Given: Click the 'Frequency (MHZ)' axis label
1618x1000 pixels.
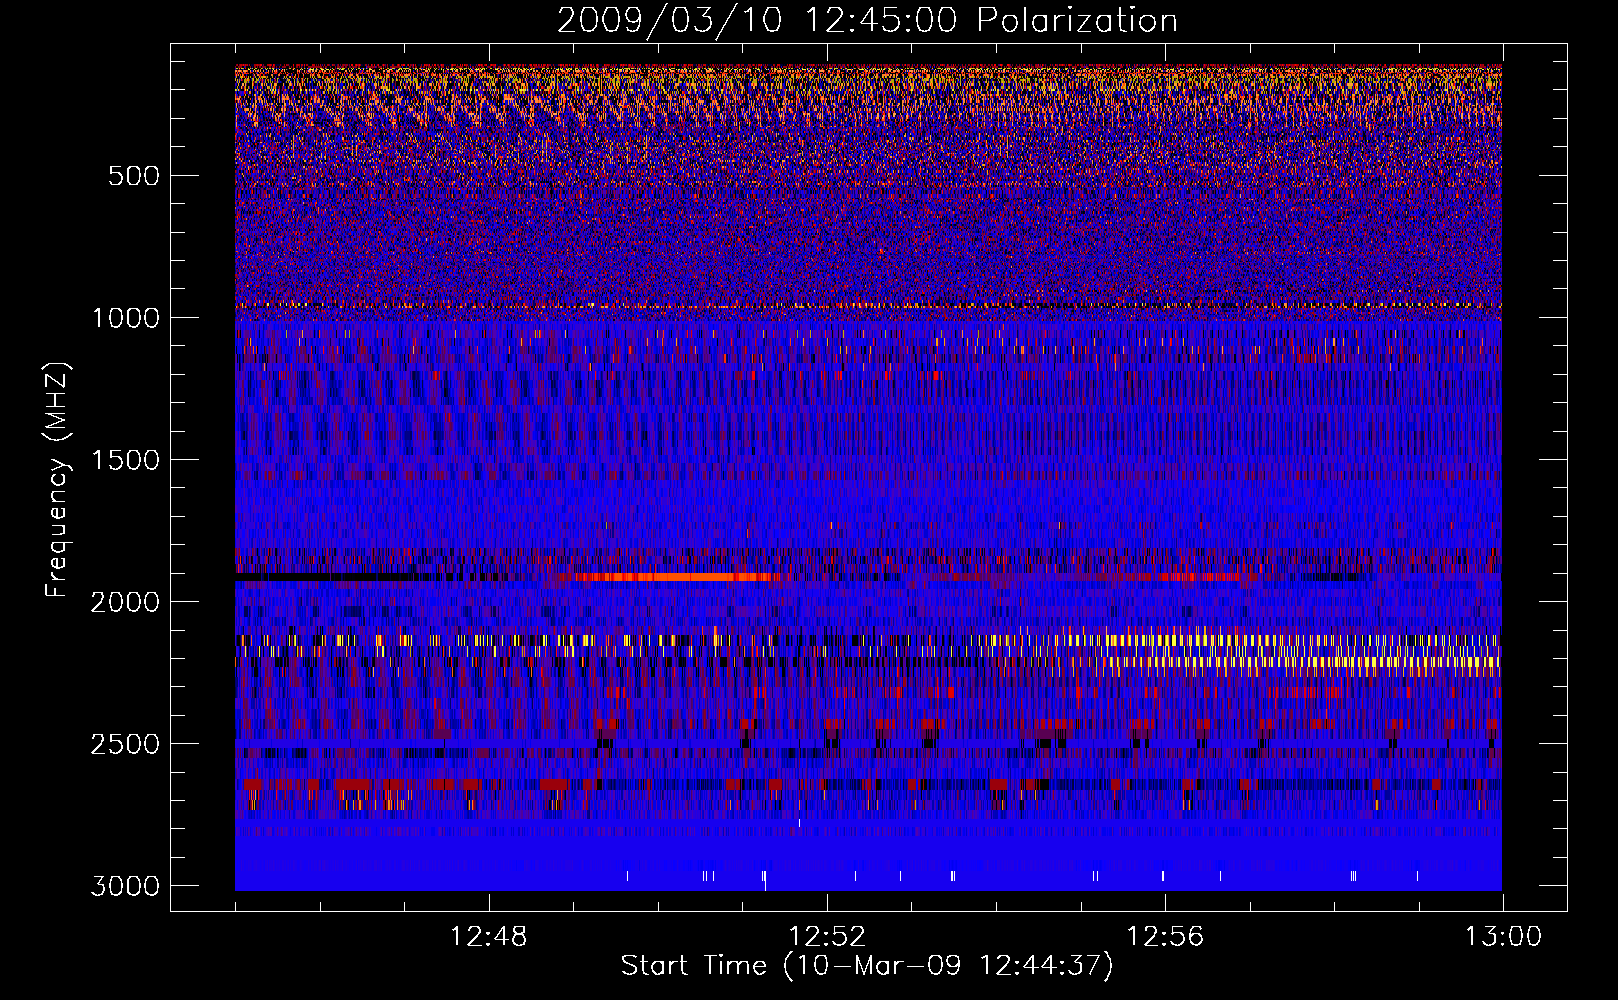Looking at the screenshot, I should pyautogui.click(x=58, y=480).
